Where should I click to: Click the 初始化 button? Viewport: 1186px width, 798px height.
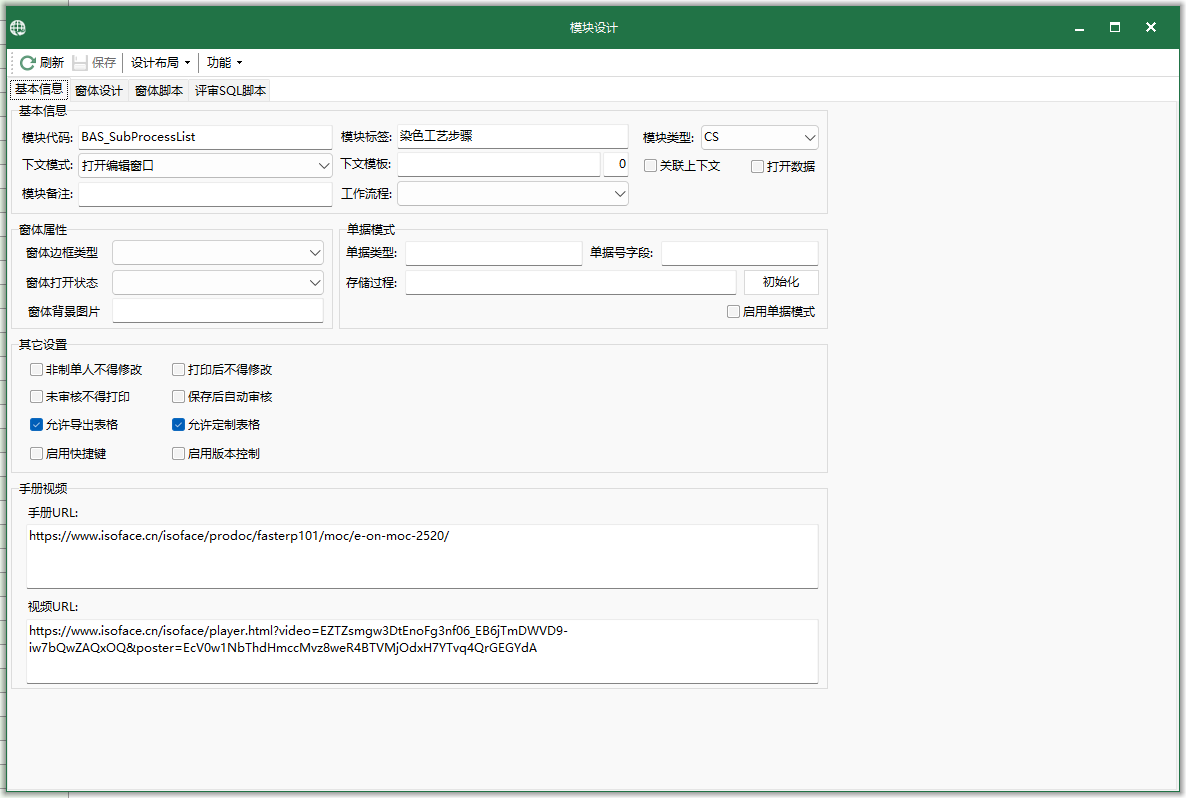(x=781, y=283)
